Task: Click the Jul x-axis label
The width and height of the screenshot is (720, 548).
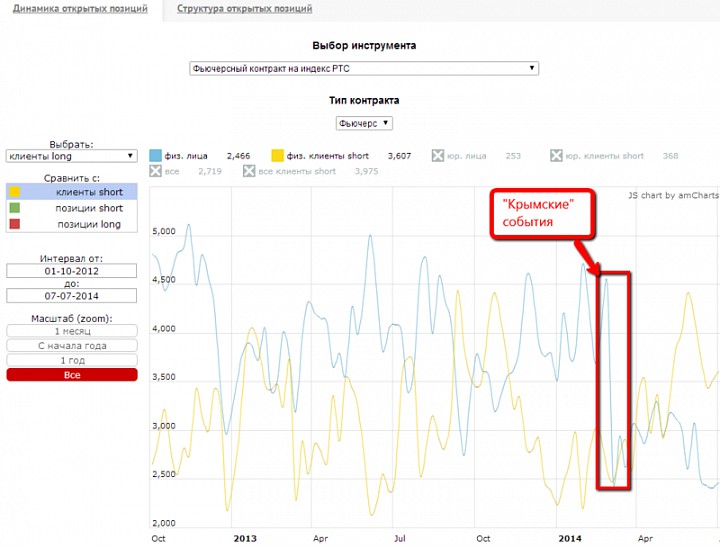Action: pos(400,538)
